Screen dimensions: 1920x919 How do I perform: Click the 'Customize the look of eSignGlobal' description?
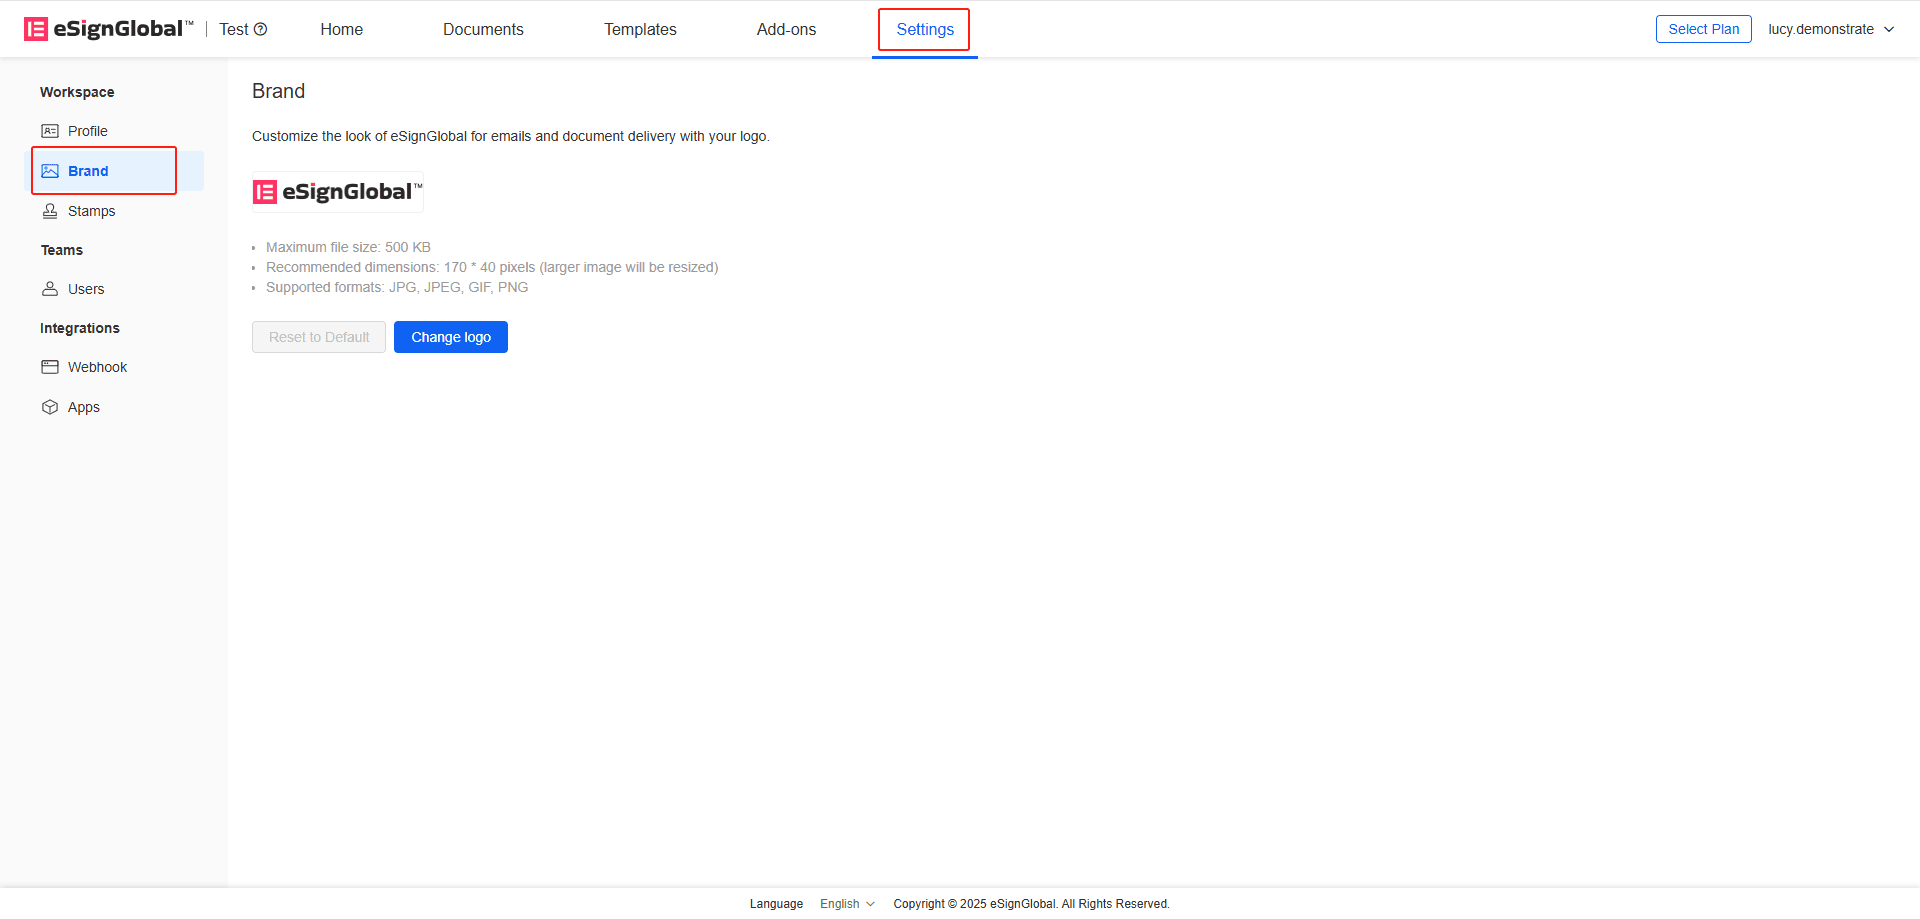point(511,136)
